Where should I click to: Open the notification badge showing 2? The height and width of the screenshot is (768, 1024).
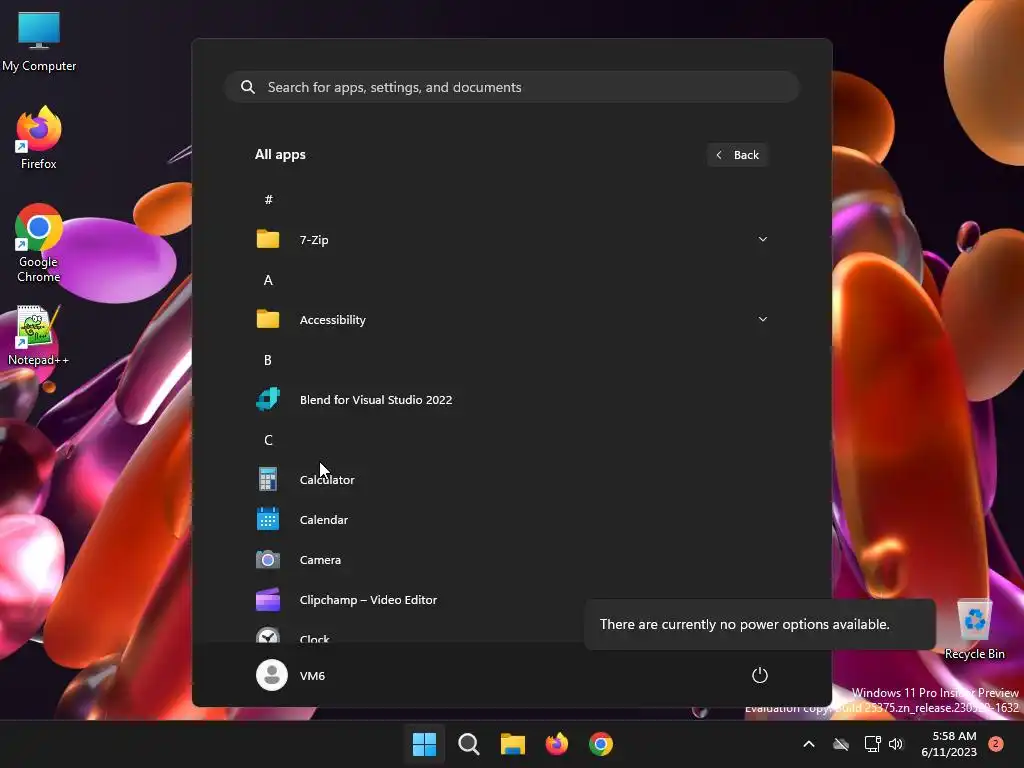(x=996, y=744)
